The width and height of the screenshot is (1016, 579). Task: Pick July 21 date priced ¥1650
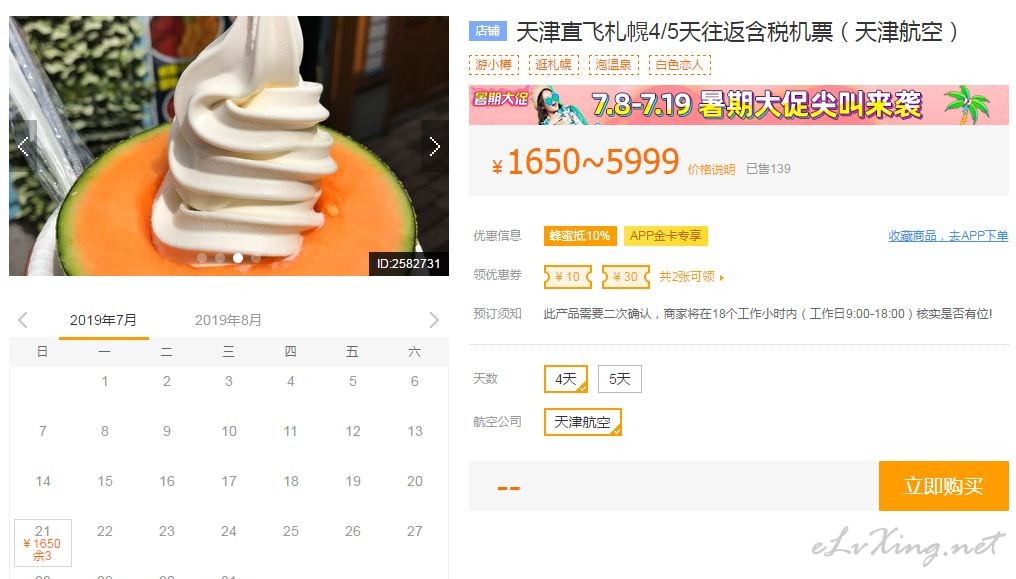click(x=43, y=543)
